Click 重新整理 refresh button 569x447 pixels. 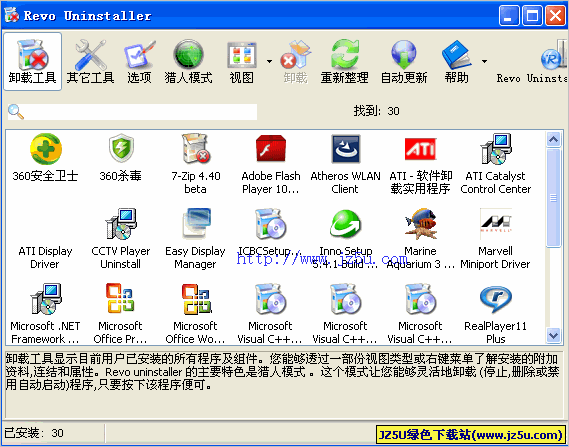344,61
